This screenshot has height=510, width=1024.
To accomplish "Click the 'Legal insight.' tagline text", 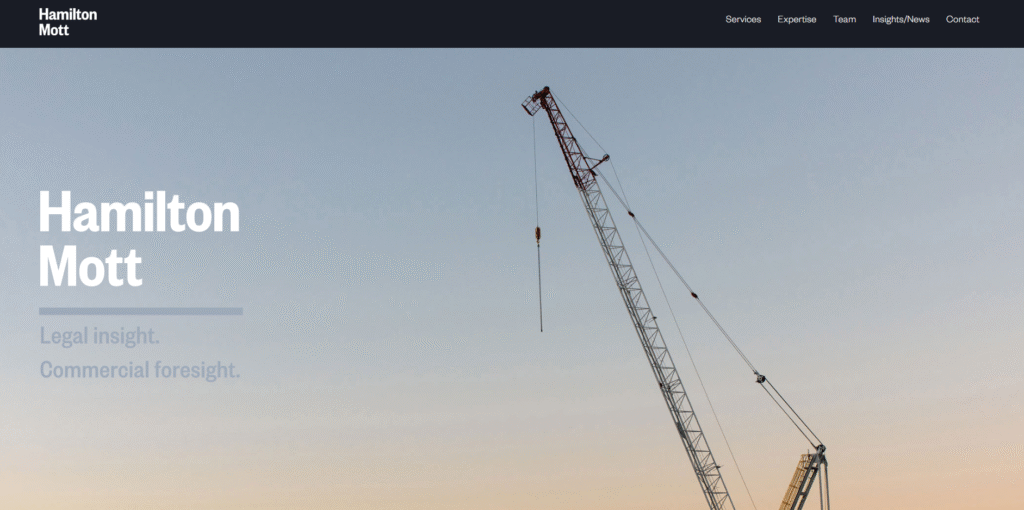I will tap(100, 336).
